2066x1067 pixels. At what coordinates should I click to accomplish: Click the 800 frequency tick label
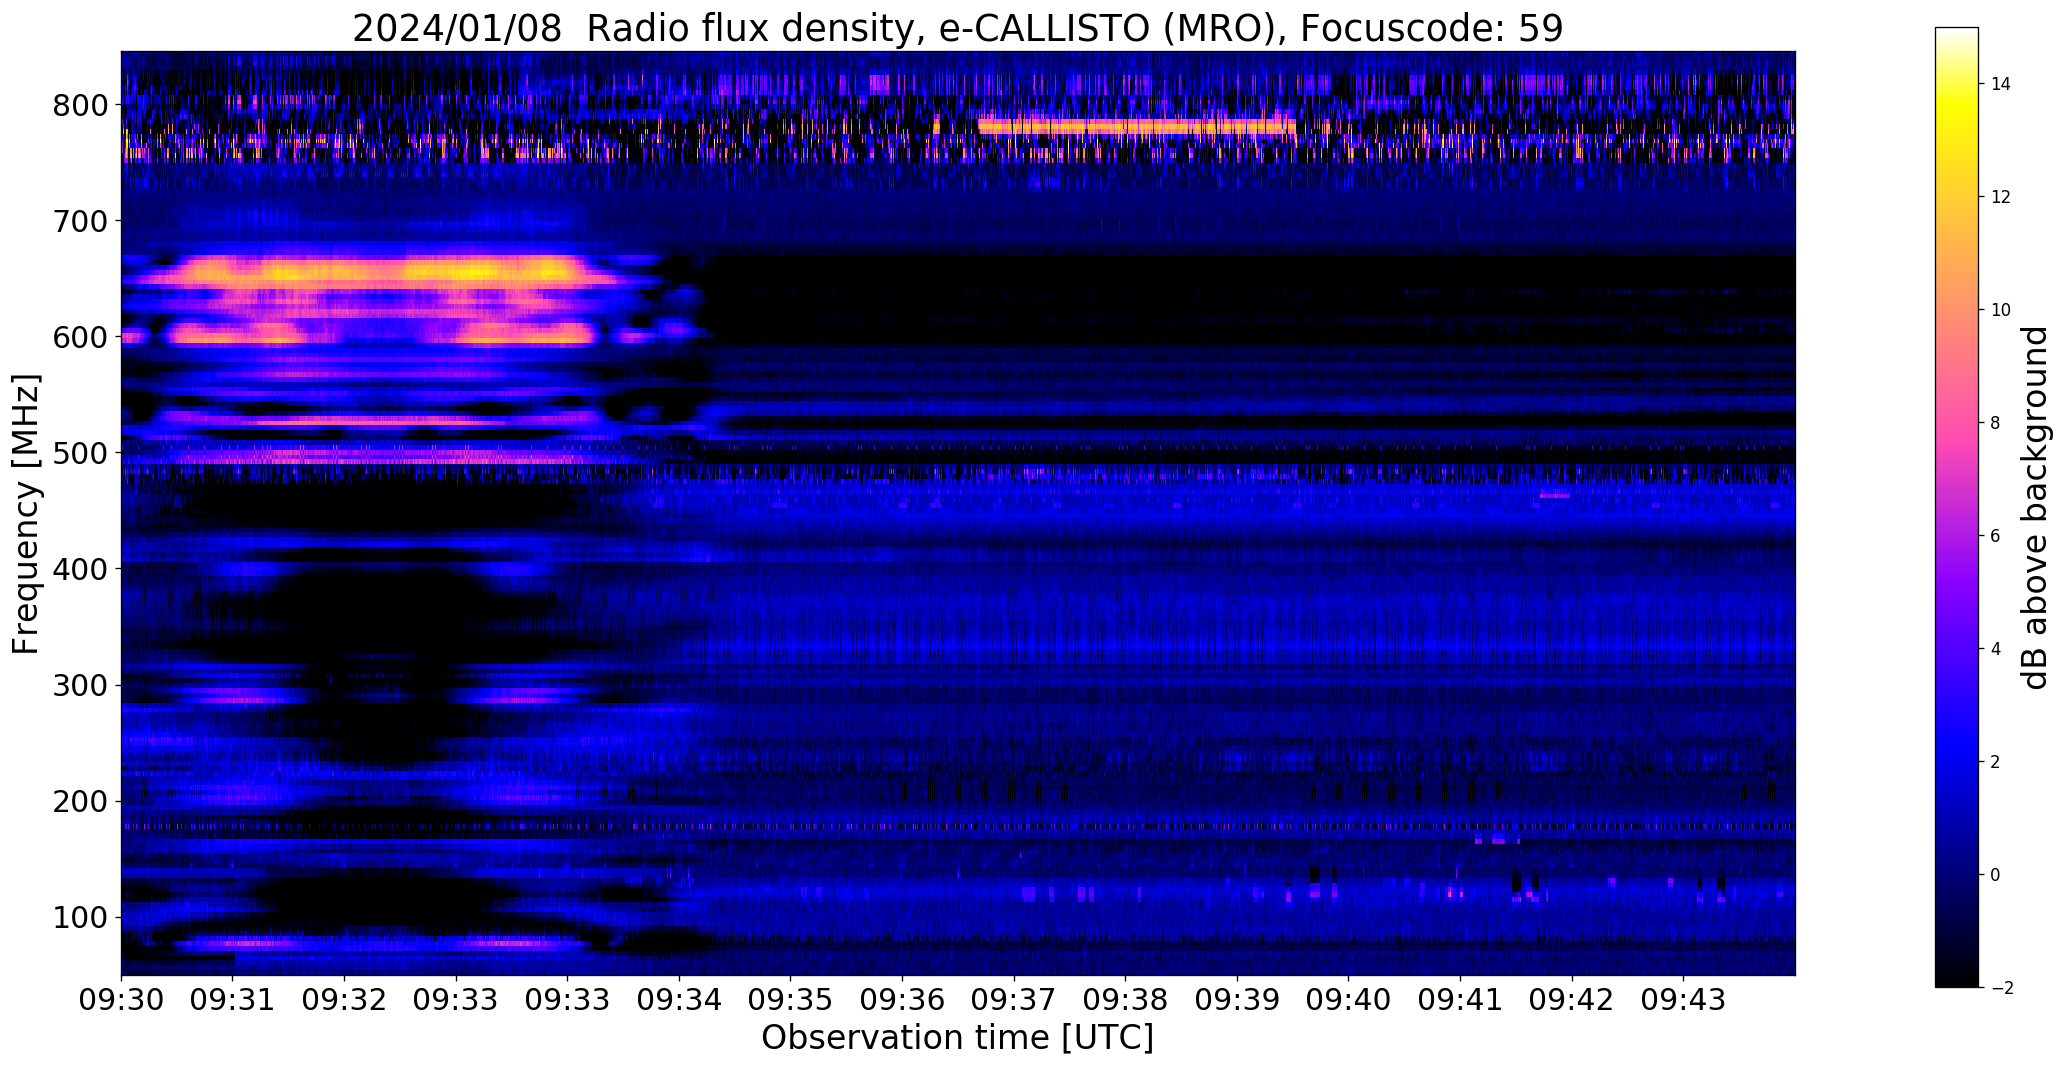pos(80,105)
